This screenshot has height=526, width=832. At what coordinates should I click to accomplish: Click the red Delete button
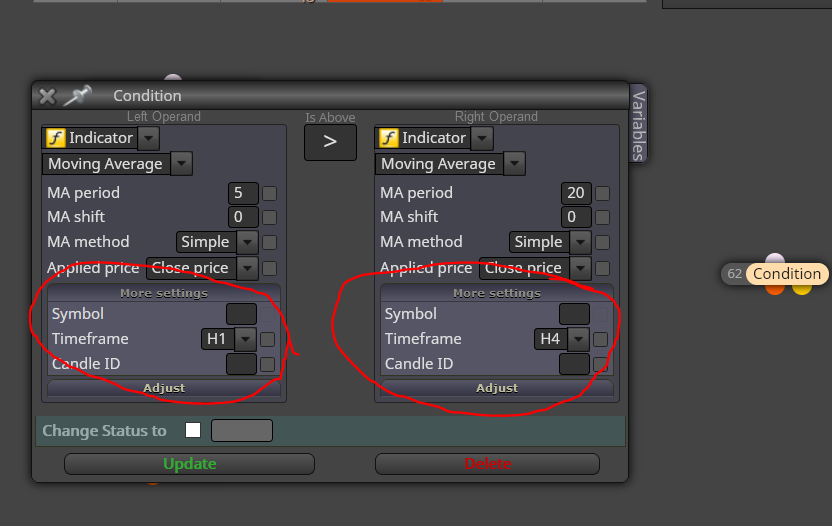(488, 464)
